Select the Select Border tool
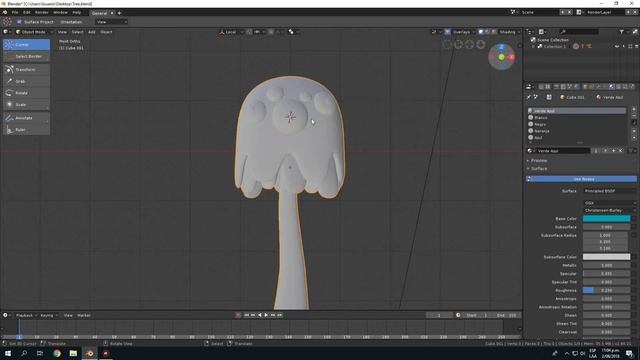The height and width of the screenshot is (360, 640). [x=27, y=56]
